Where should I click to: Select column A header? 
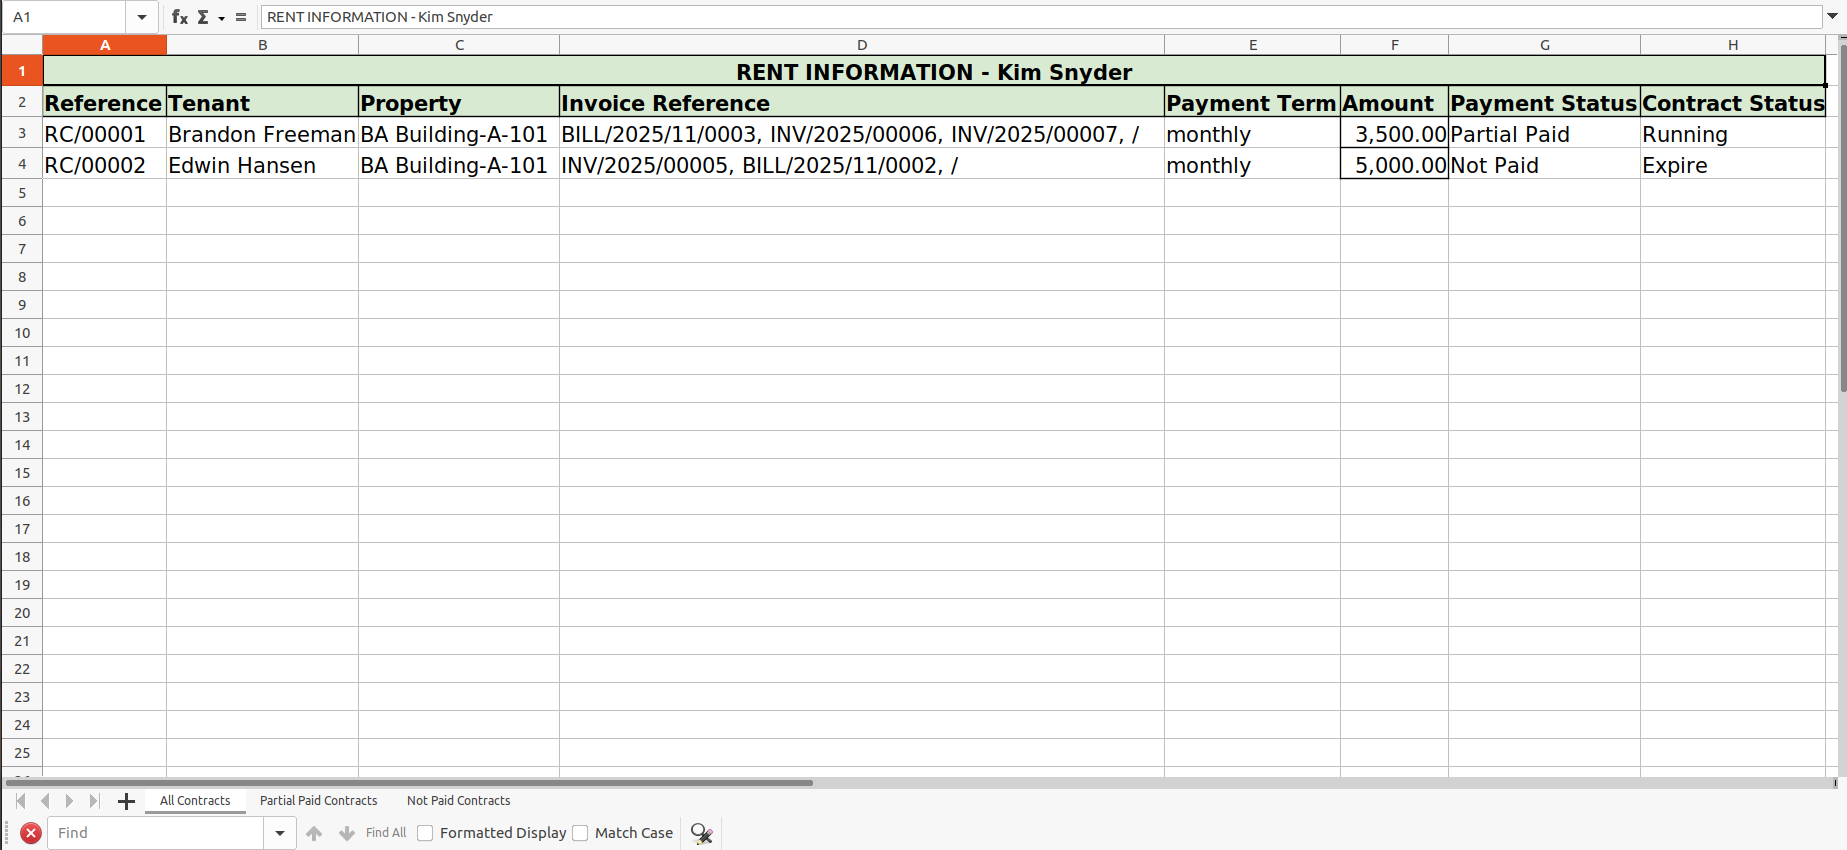(x=105, y=45)
